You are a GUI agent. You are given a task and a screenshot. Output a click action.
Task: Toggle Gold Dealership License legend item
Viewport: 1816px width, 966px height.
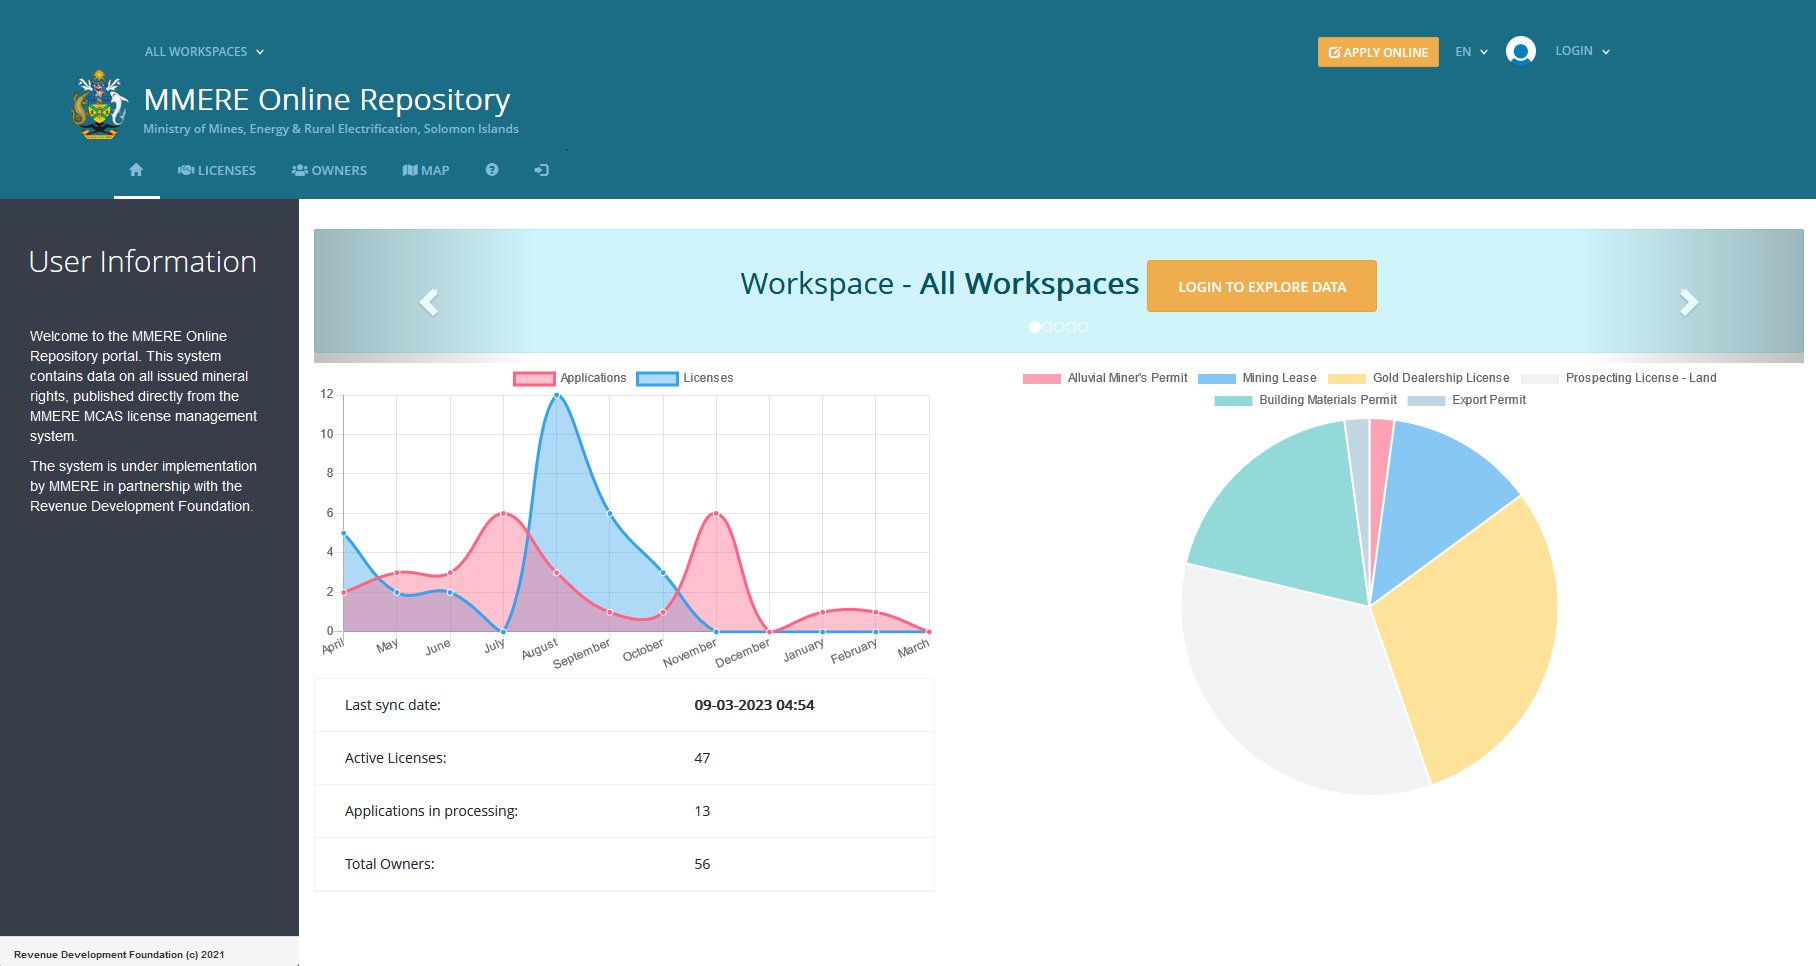tap(1419, 378)
